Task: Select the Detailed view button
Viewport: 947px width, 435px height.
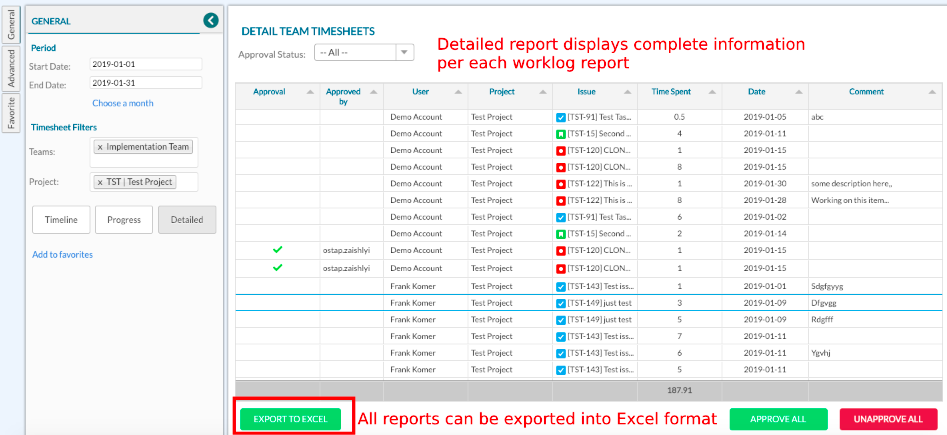Action: click(x=187, y=220)
